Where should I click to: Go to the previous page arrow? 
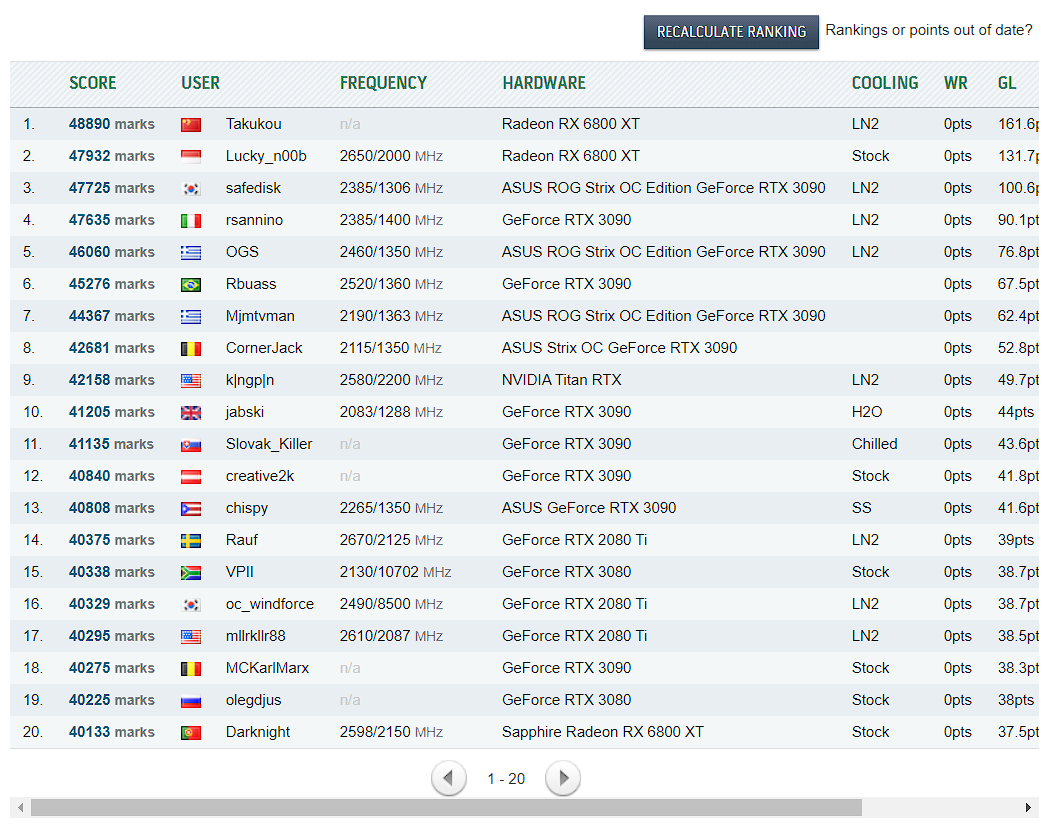[448, 778]
